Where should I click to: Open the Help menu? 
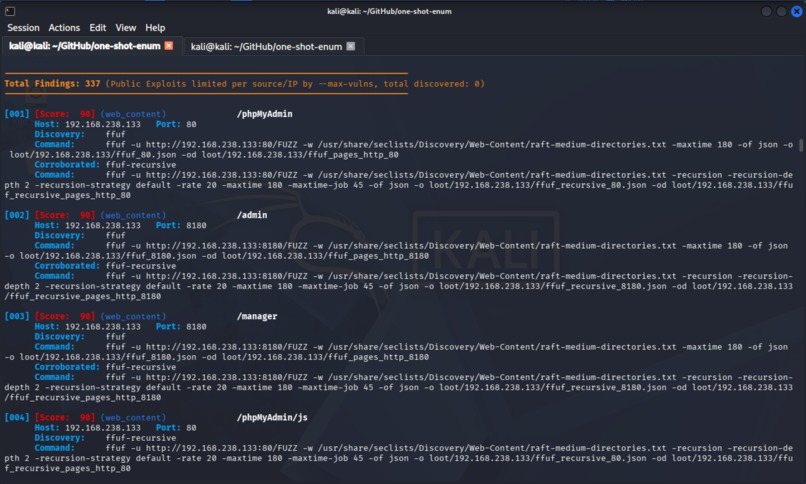point(155,28)
